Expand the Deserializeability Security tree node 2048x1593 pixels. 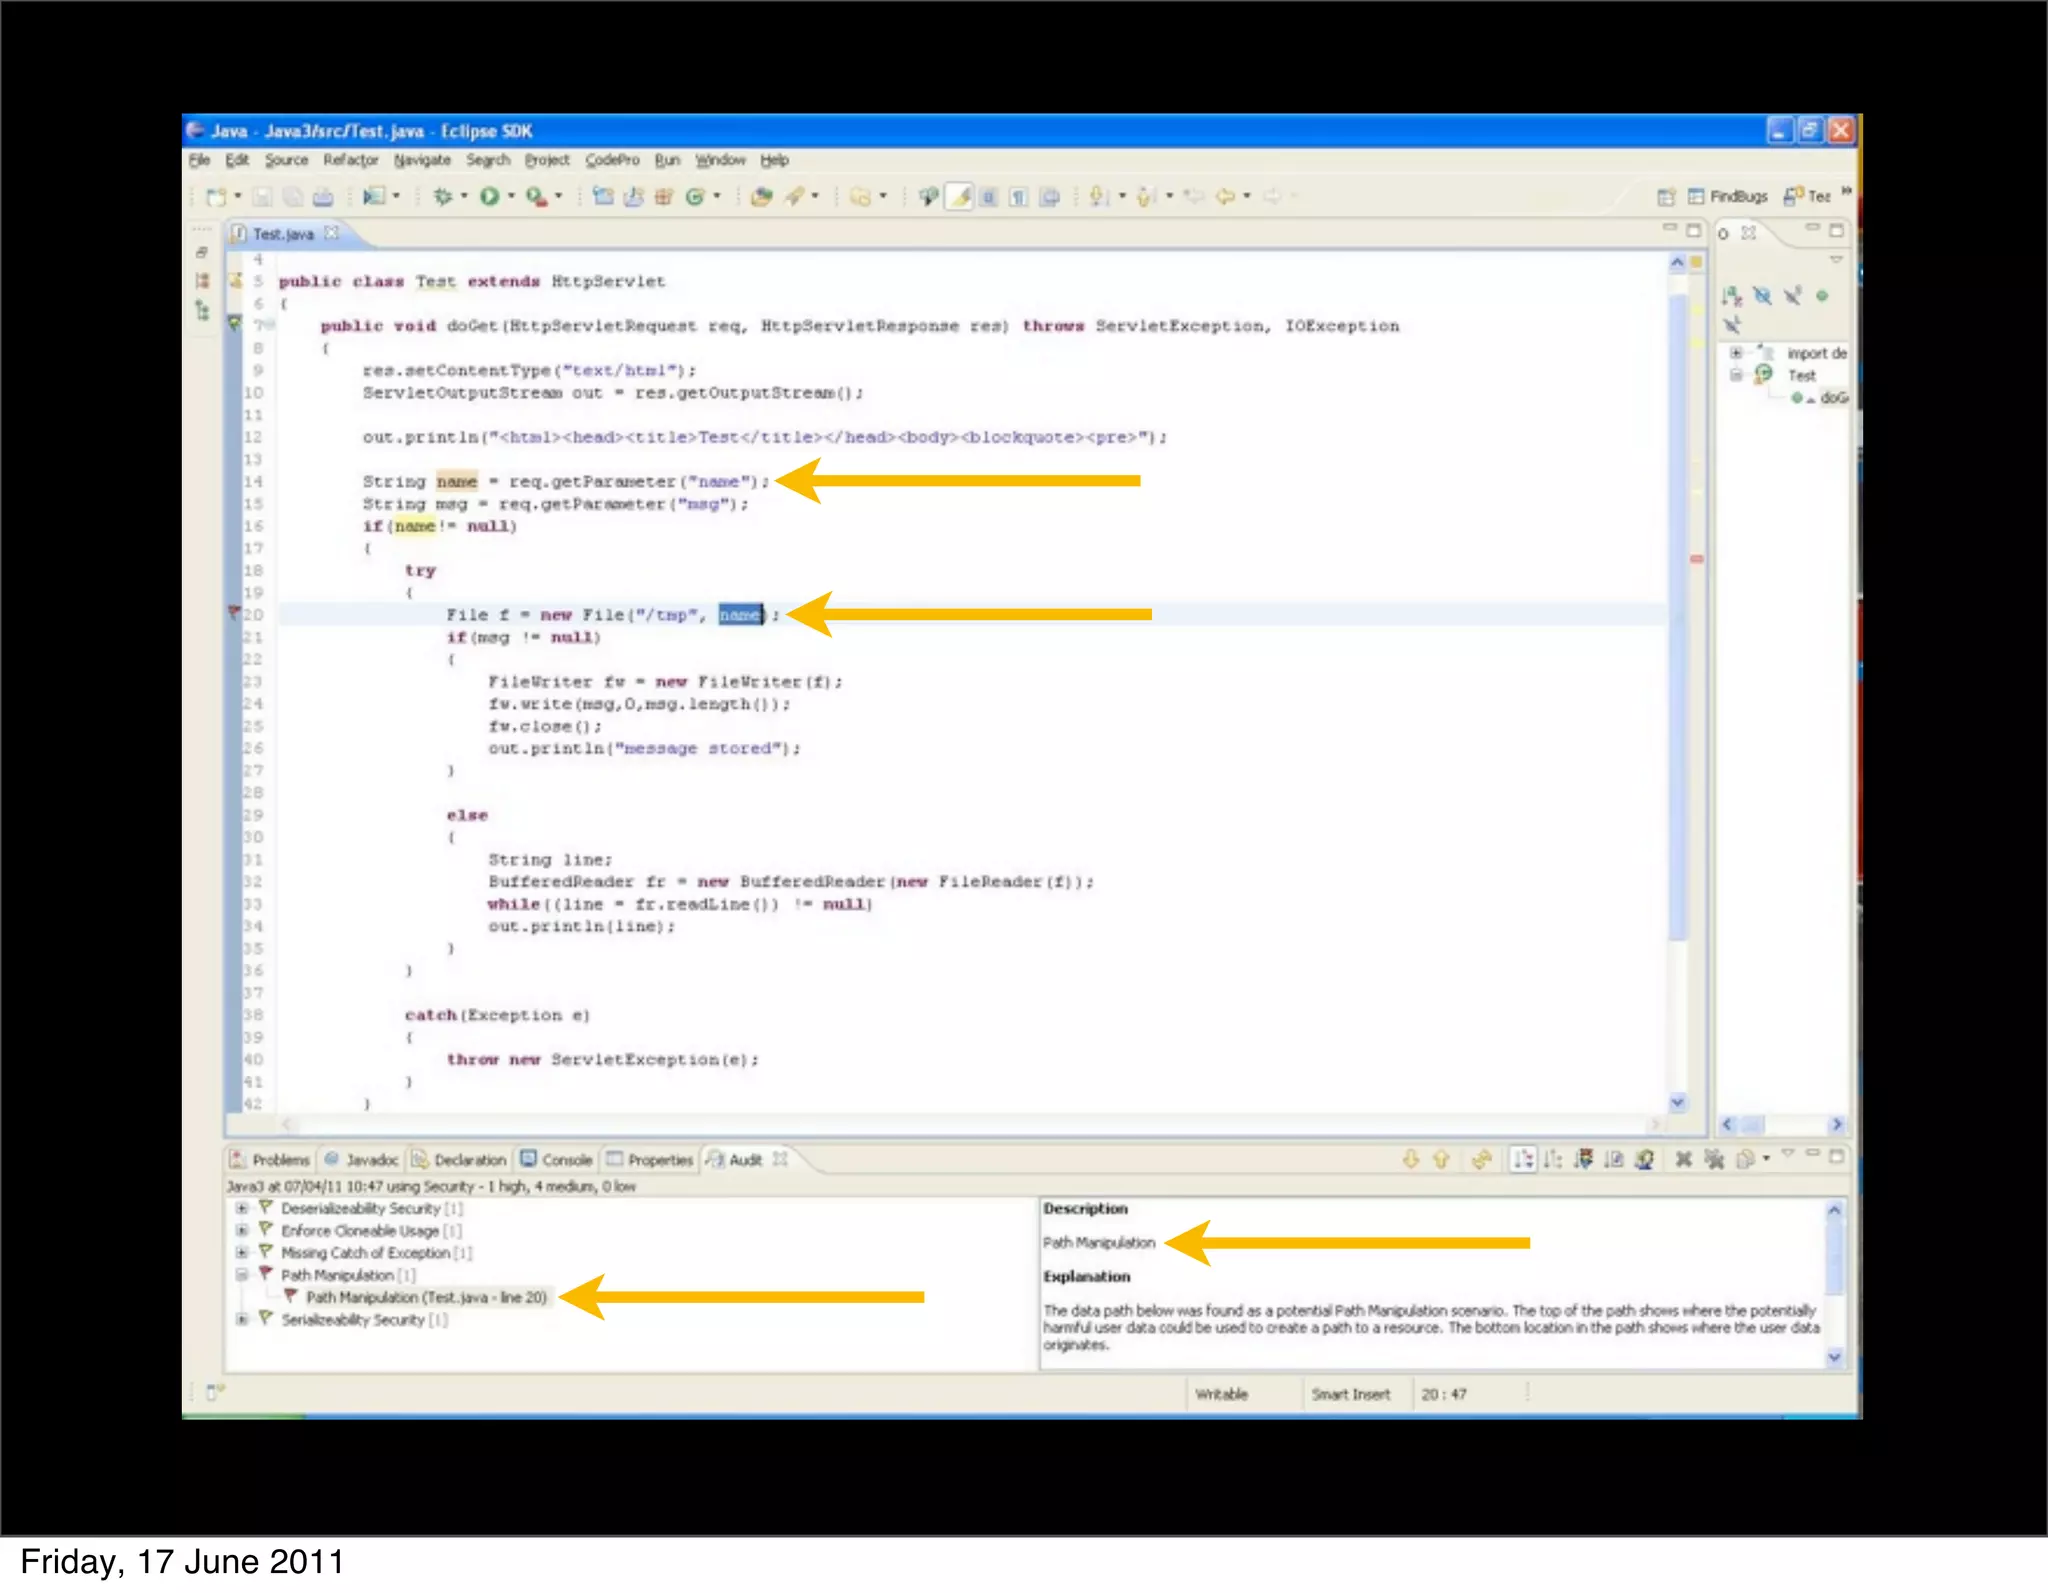(241, 1208)
